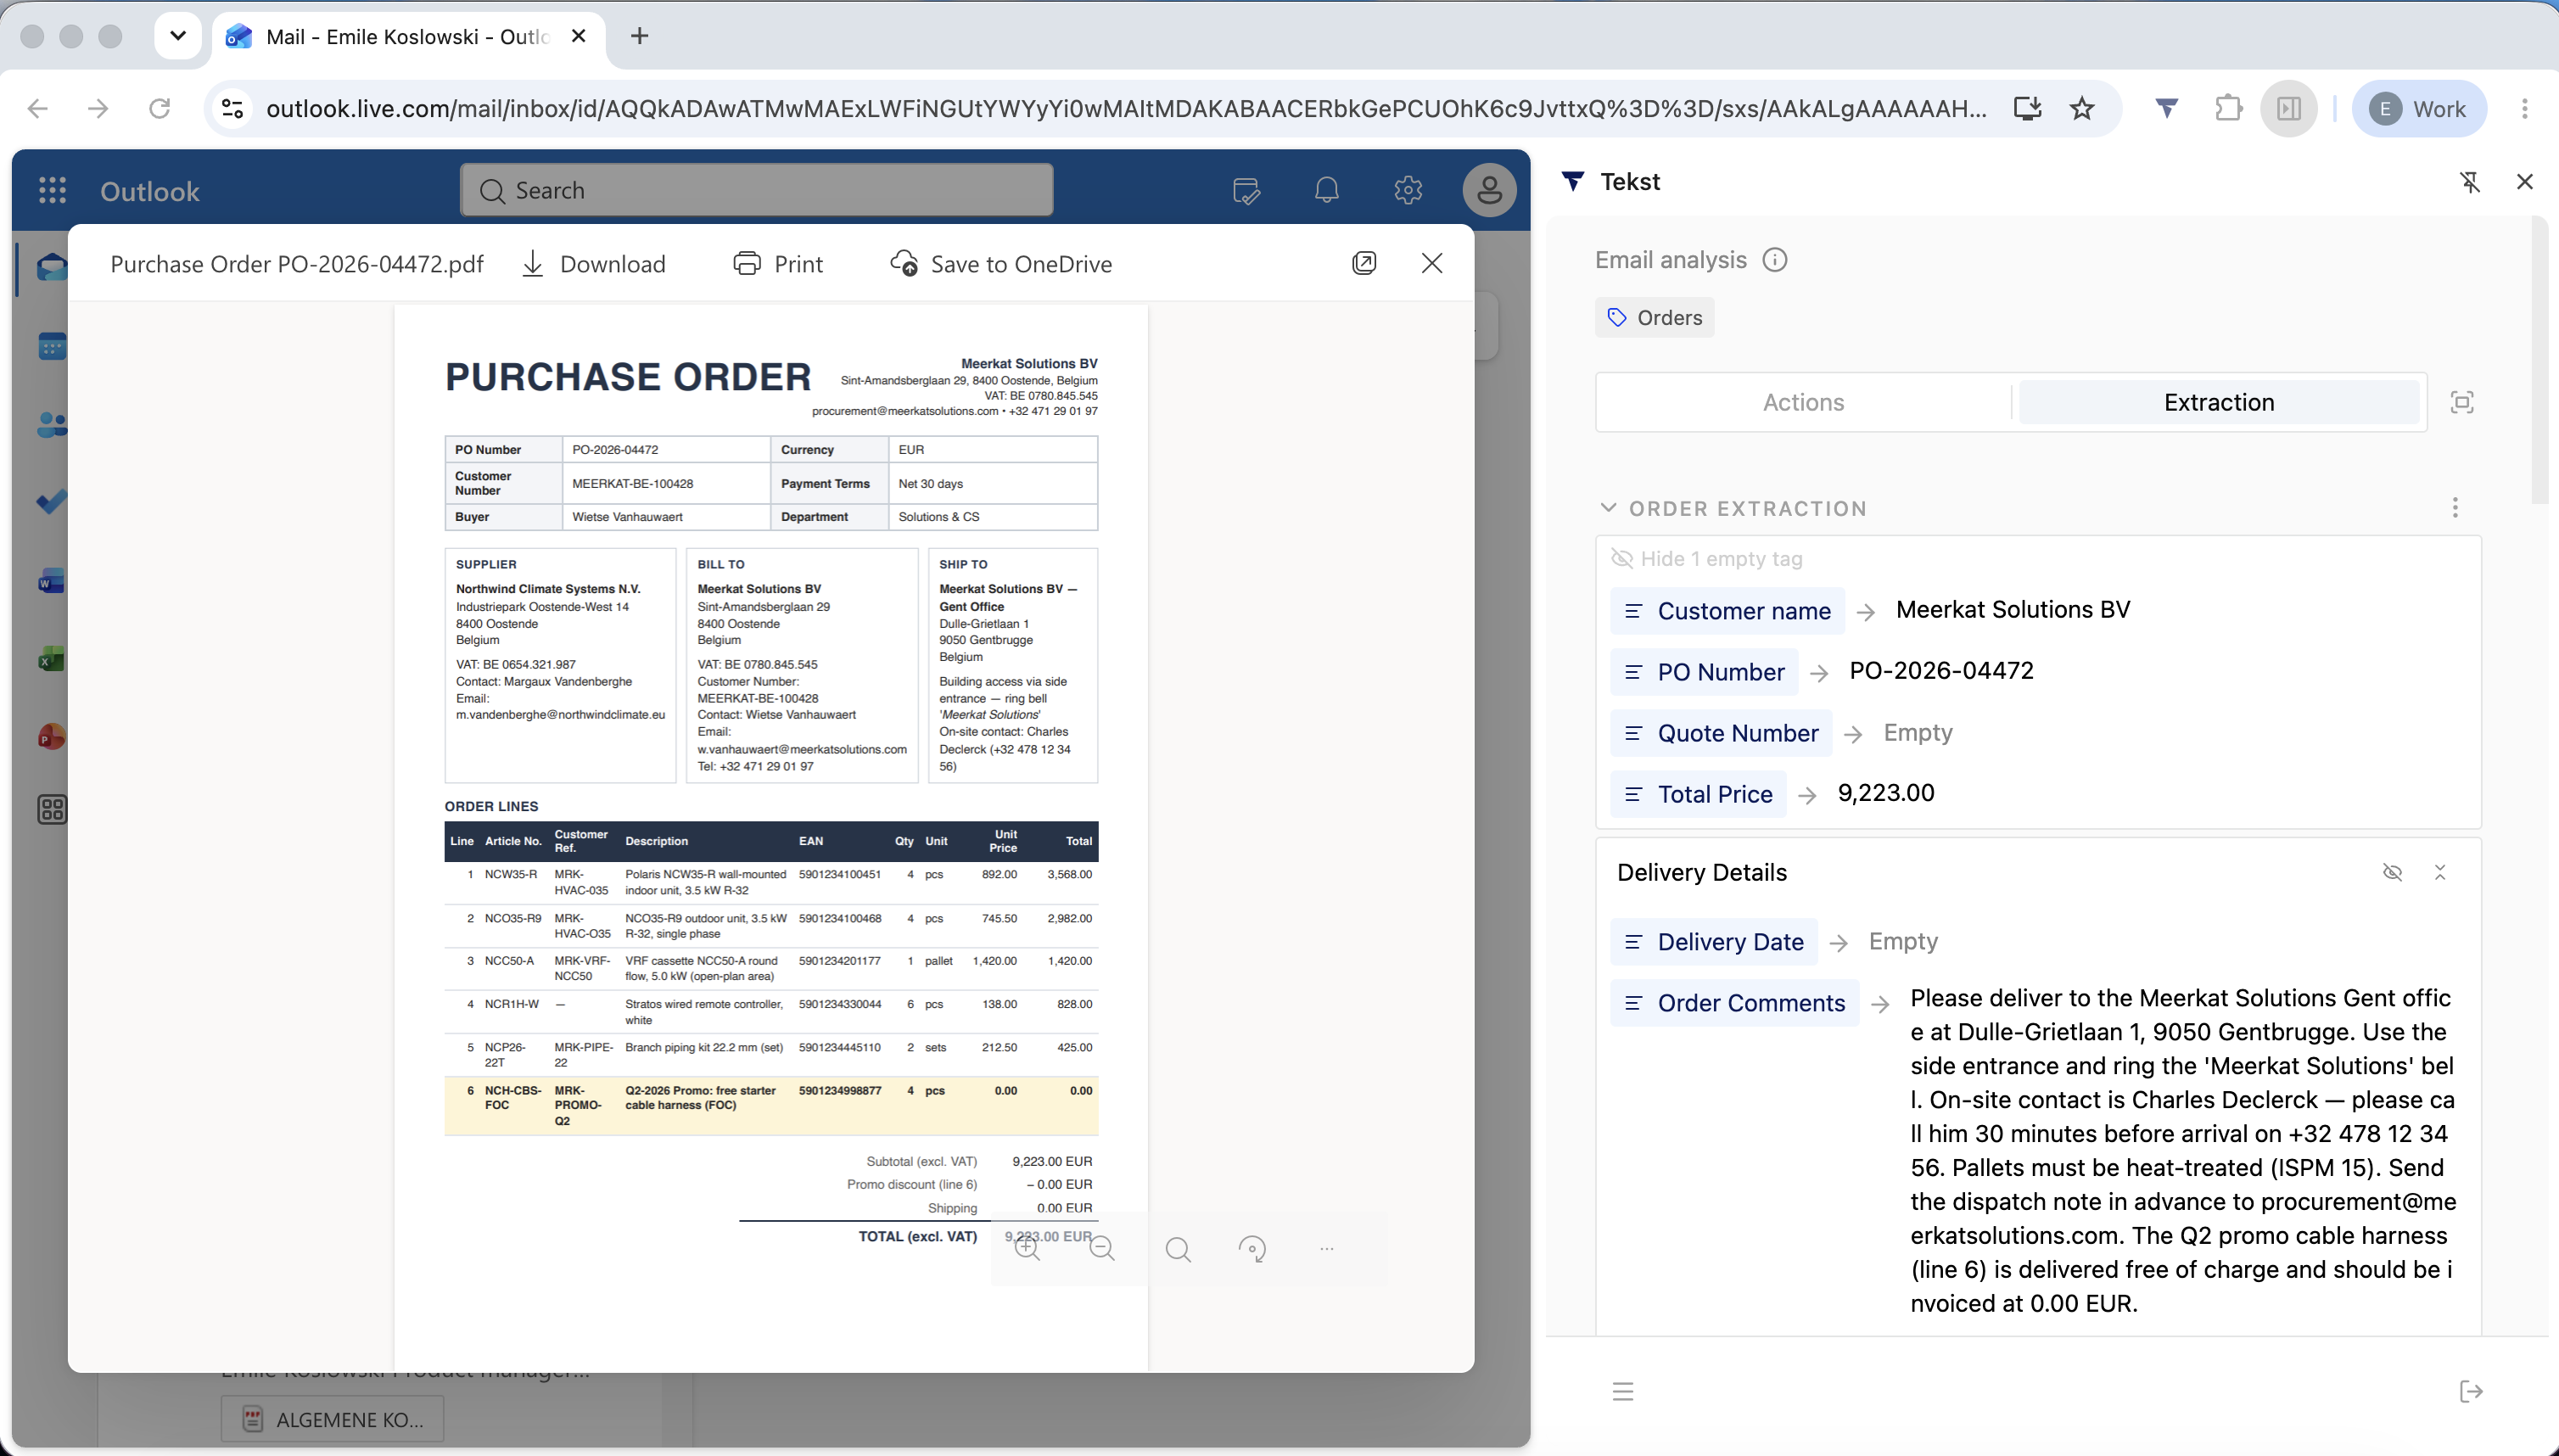Click the Outlook Search box

point(756,190)
